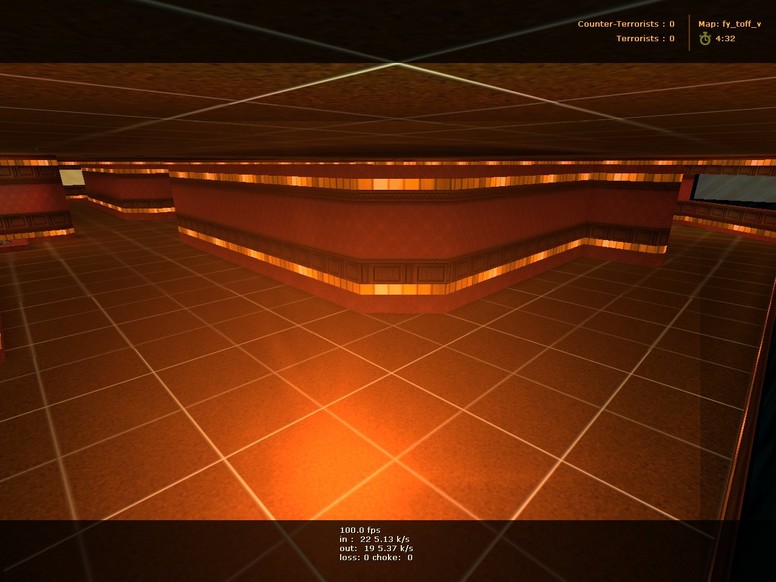The width and height of the screenshot is (776, 582).
Task: Click the 100.0 fps readout
Action: [x=360, y=530]
